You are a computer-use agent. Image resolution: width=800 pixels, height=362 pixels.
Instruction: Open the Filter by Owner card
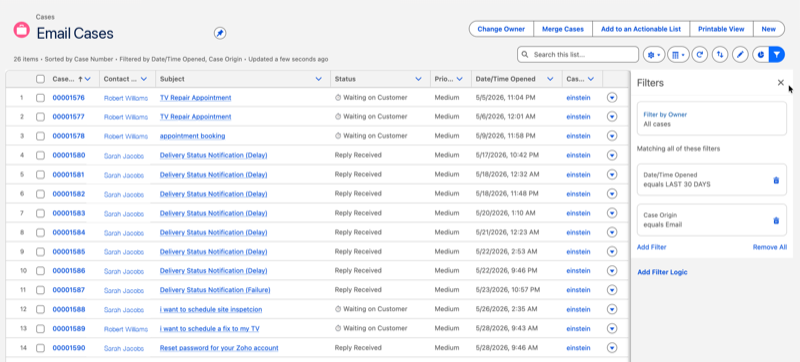(712, 119)
